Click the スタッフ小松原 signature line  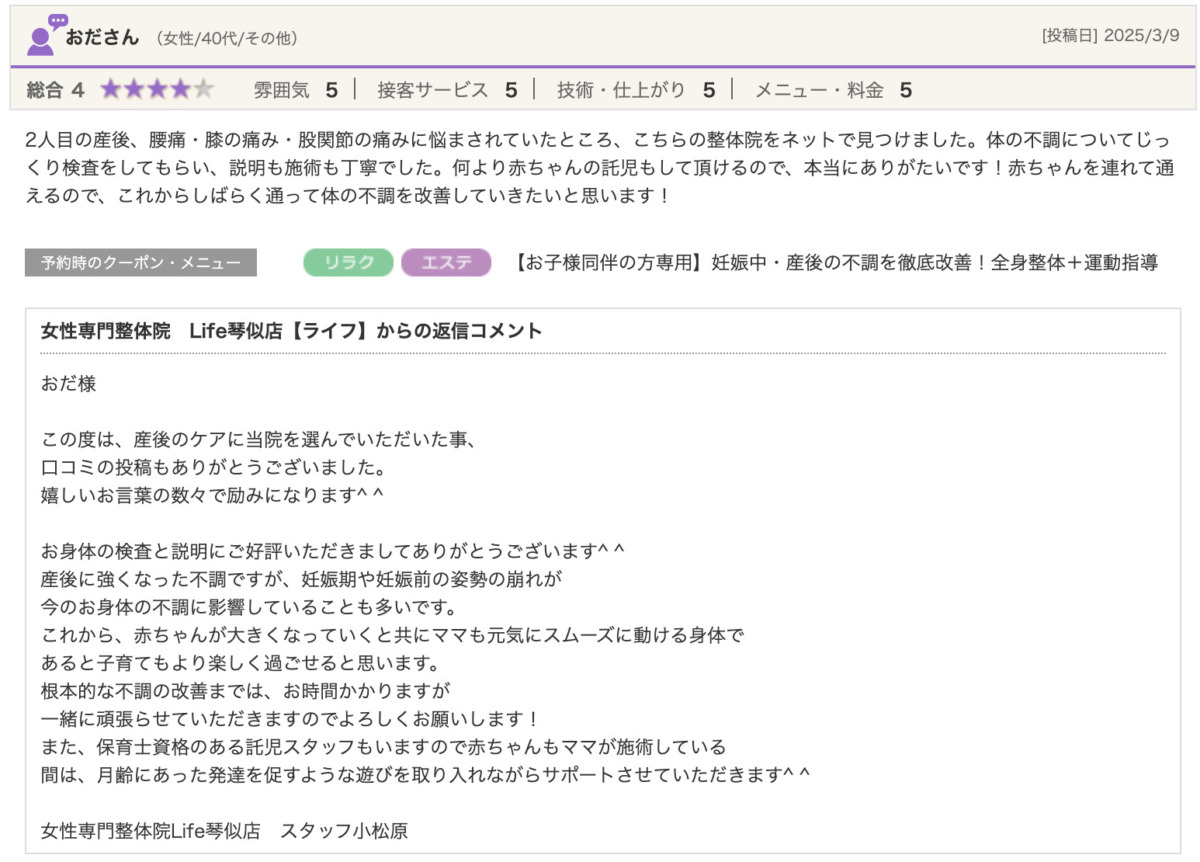225,831
